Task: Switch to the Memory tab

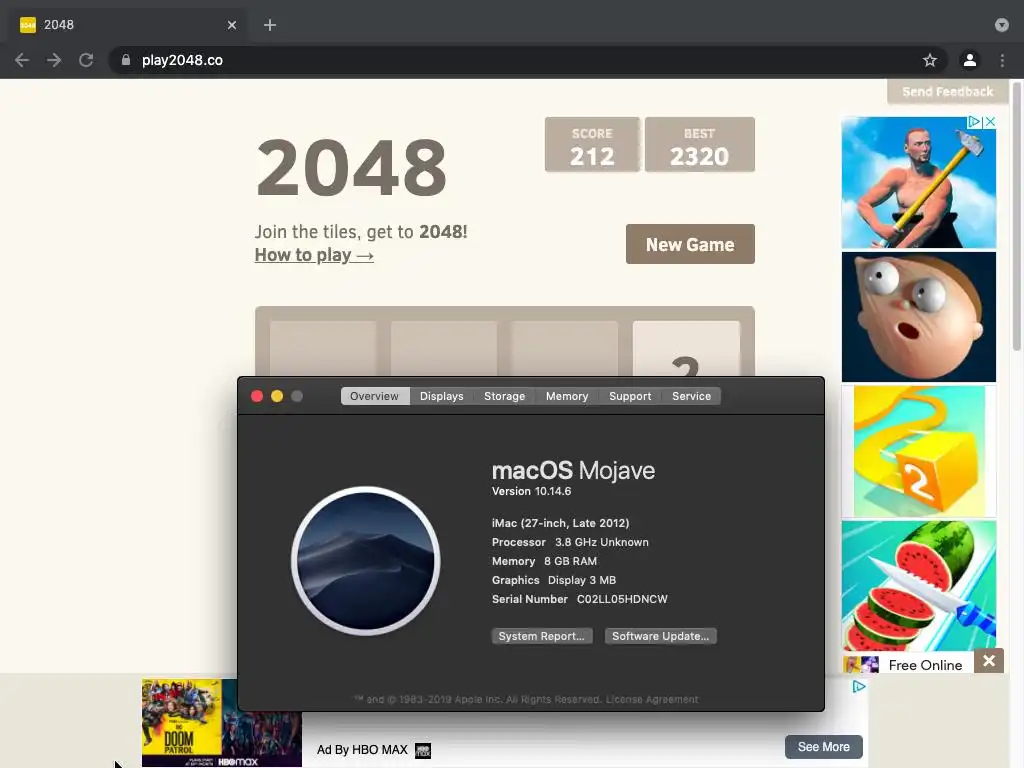Action: 567,396
